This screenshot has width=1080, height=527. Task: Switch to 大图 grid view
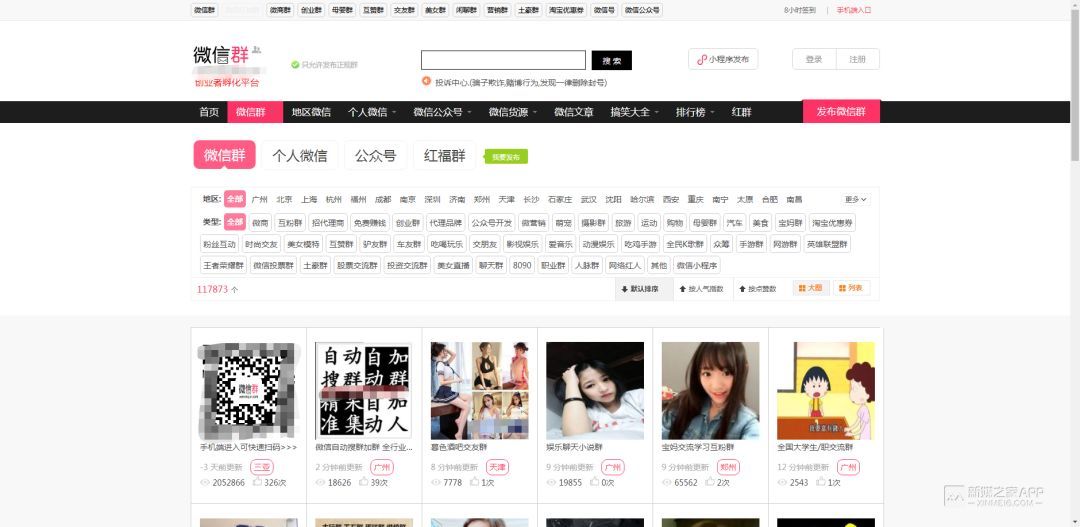pos(811,288)
